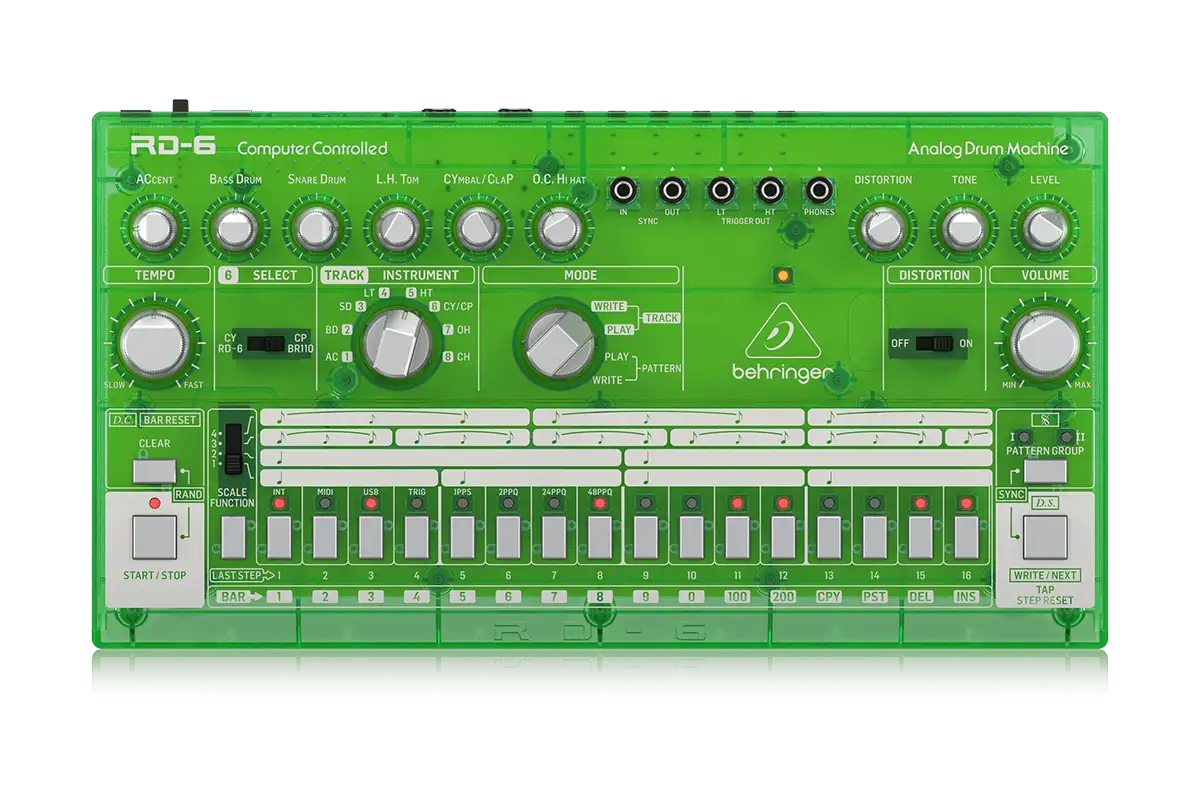This screenshot has height=800, width=1200.
Task: Hit the Start/Stop button
Action: [154, 539]
